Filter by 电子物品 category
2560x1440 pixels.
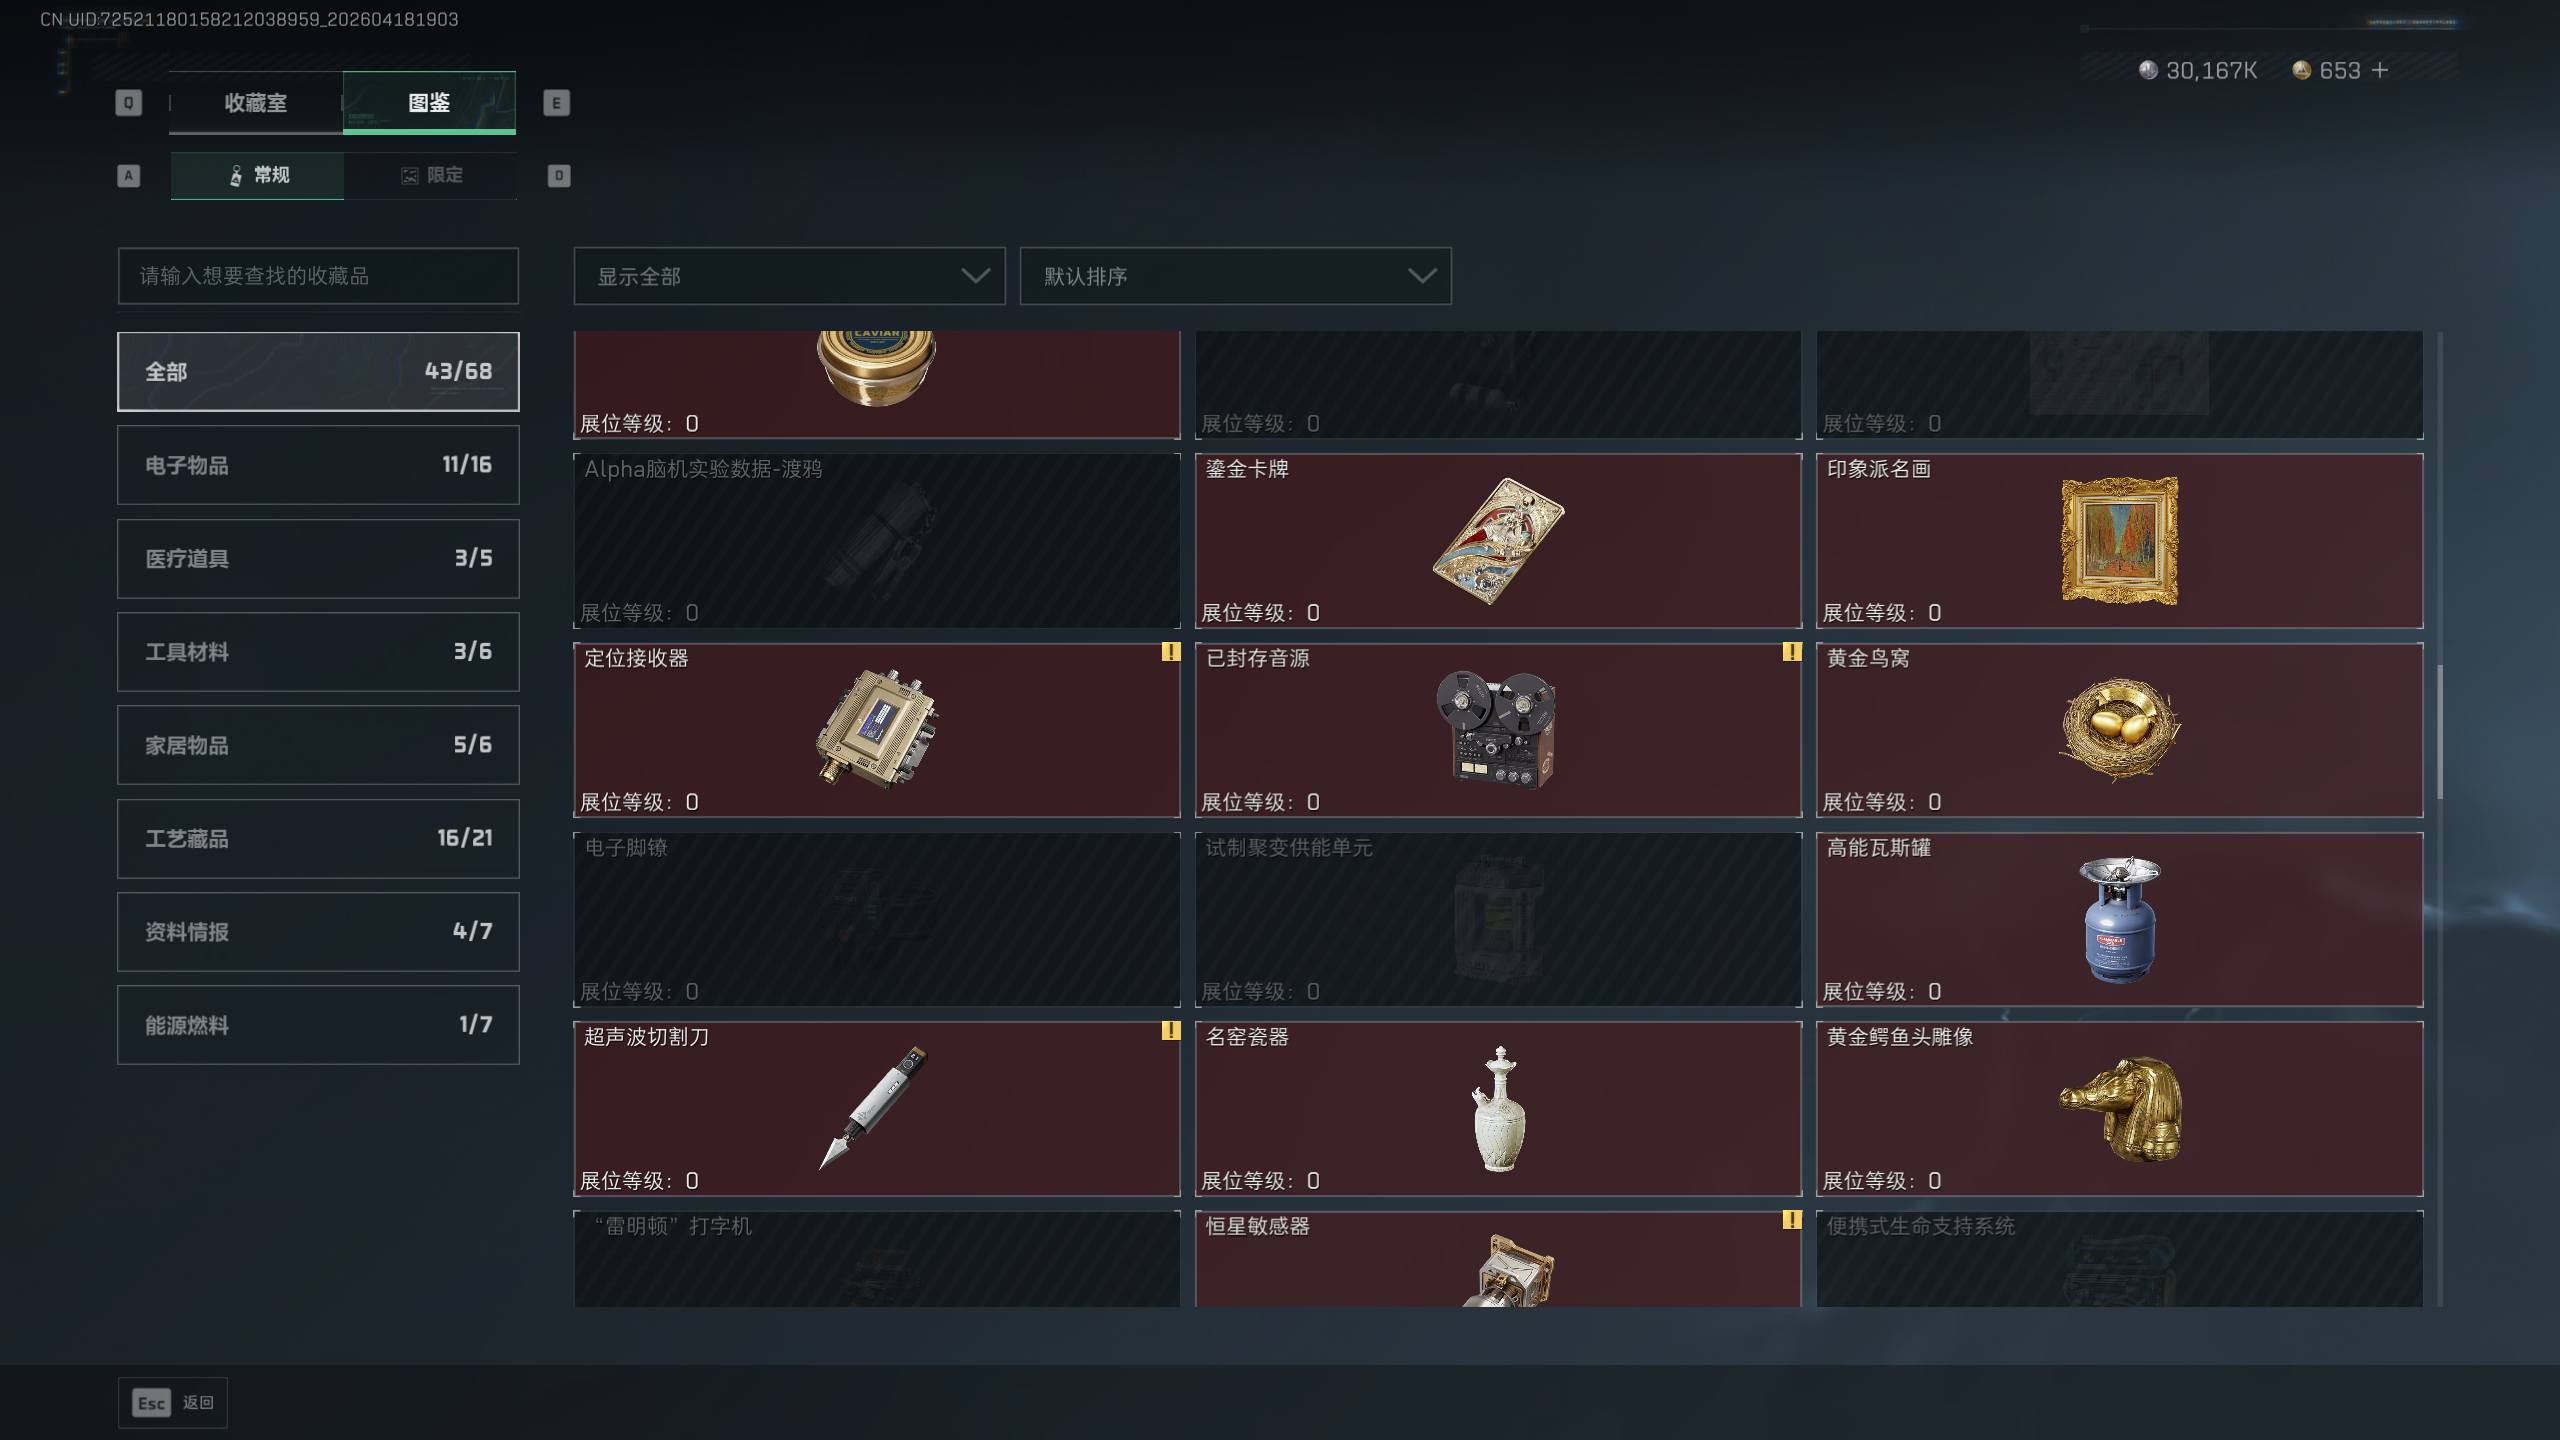tap(318, 465)
